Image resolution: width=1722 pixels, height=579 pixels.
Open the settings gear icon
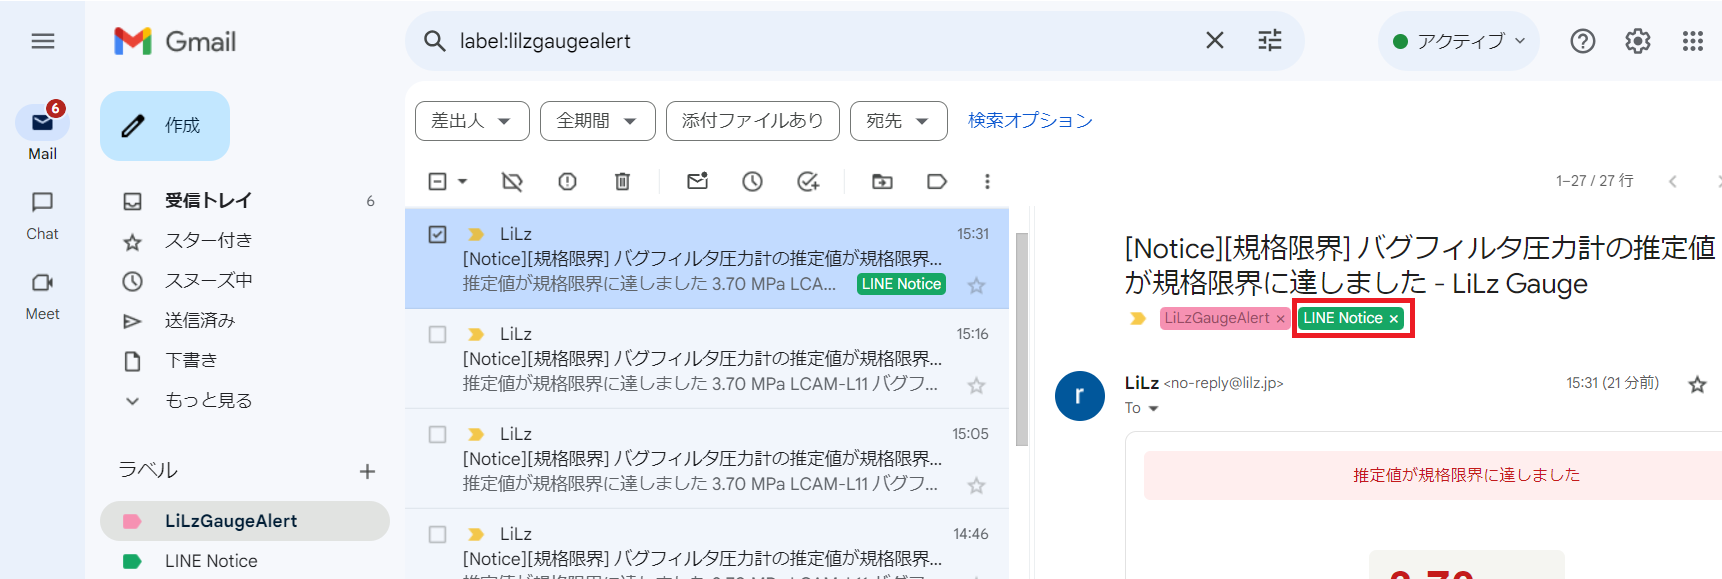[x=1637, y=41]
